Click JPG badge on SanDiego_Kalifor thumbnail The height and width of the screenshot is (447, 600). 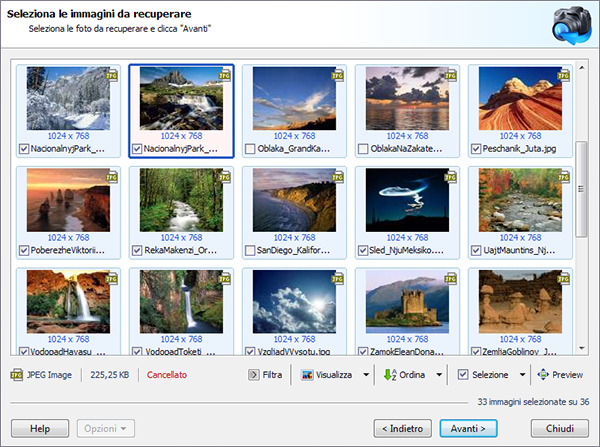(338, 177)
